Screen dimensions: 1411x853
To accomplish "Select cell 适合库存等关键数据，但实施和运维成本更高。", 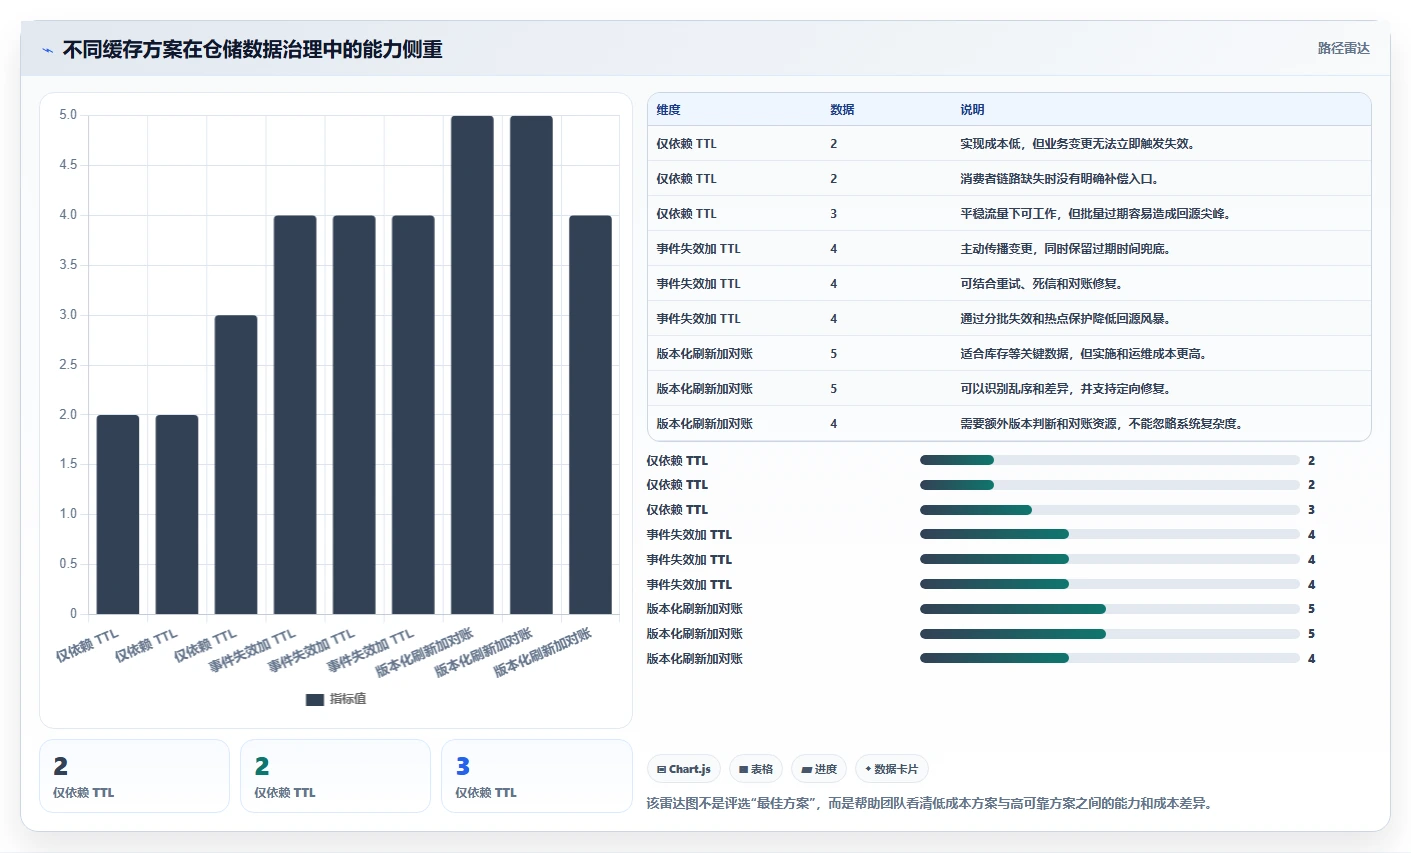I will (x=1084, y=354).
